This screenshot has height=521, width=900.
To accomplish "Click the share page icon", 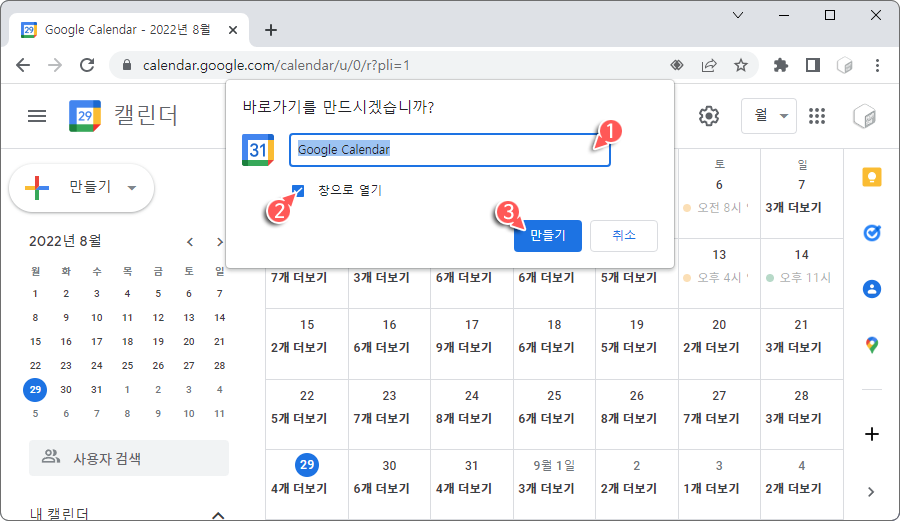I will [709, 65].
